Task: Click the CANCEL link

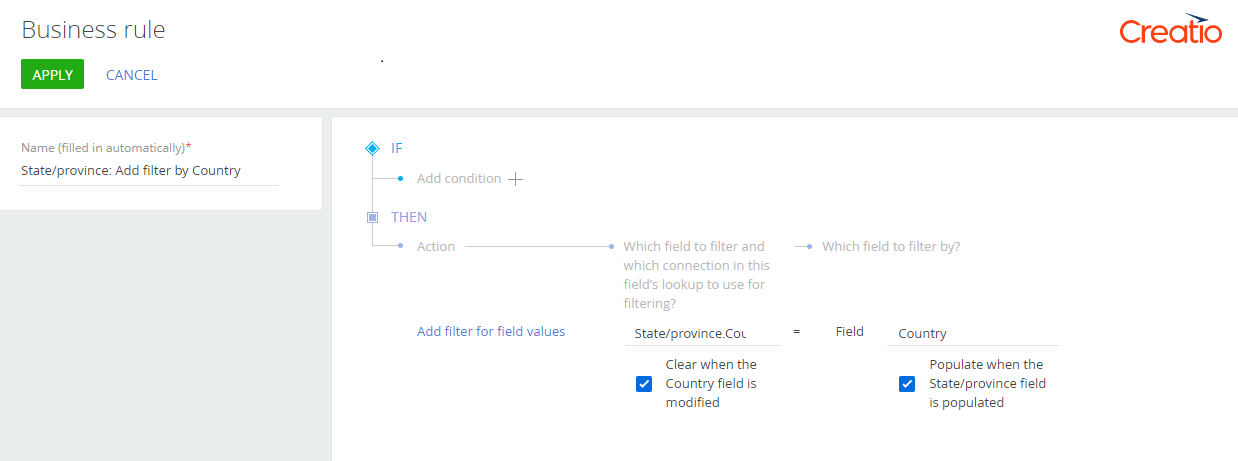Action: pos(132,75)
